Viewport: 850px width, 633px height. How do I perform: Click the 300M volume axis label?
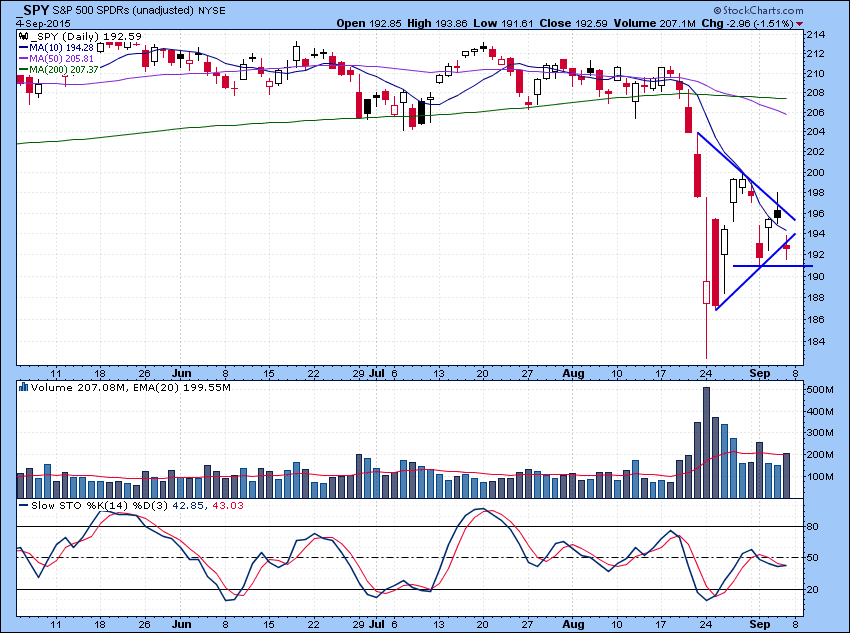(820, 432)
